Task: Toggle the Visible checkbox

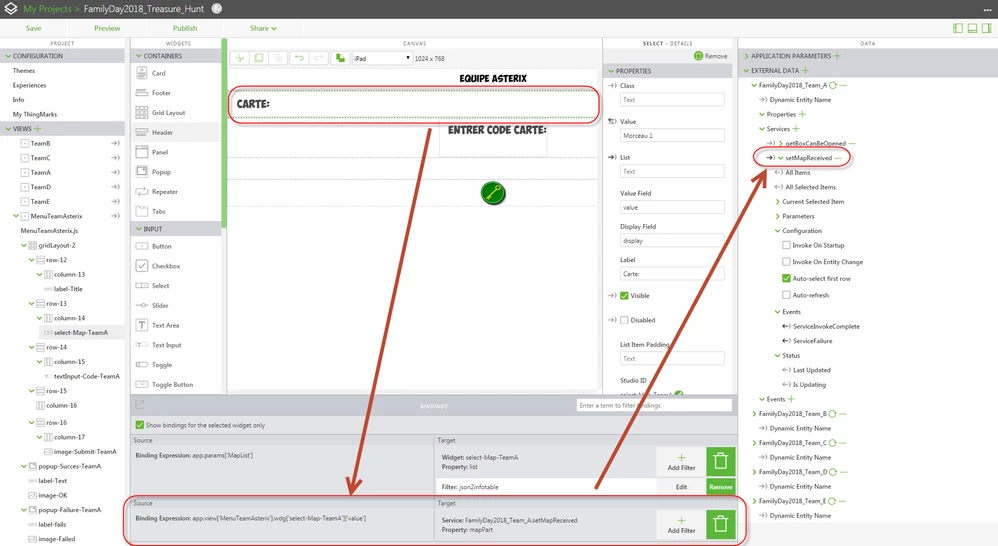Action: [624, 296]
